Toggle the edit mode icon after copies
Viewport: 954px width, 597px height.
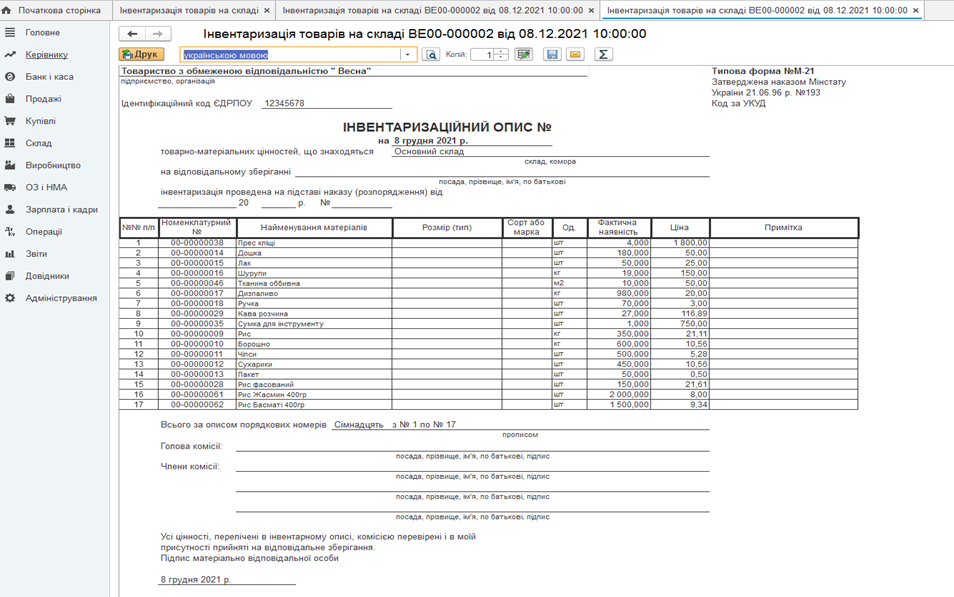point(523,55)
